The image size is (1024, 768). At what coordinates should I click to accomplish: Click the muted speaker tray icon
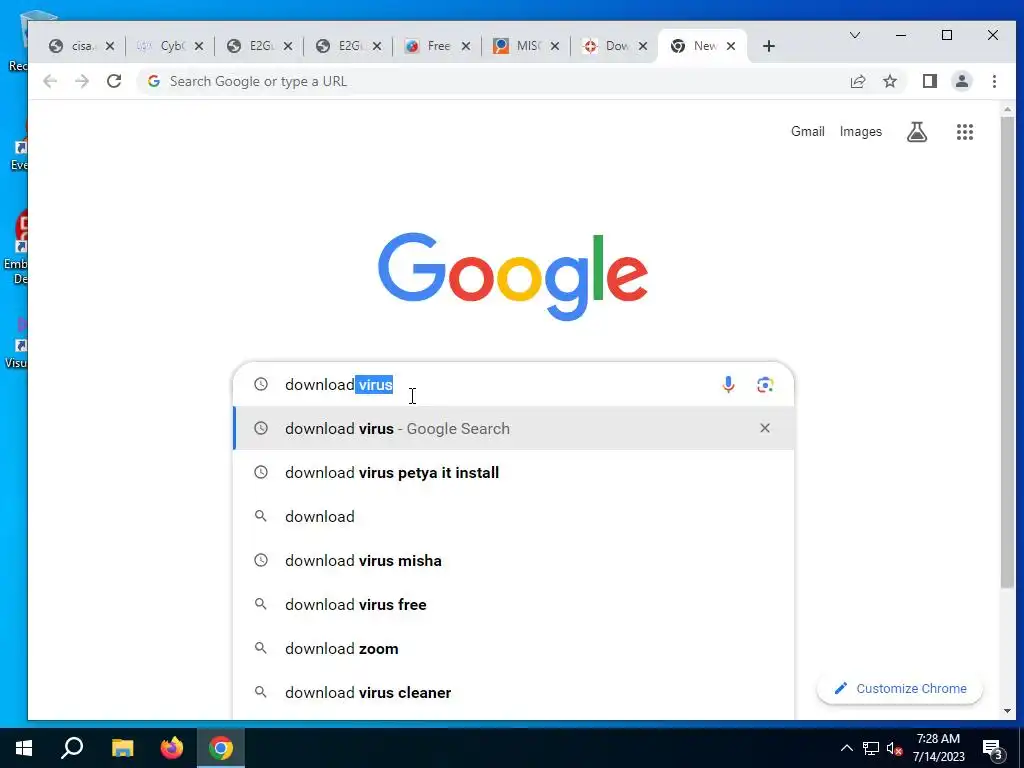coord(894,748)
